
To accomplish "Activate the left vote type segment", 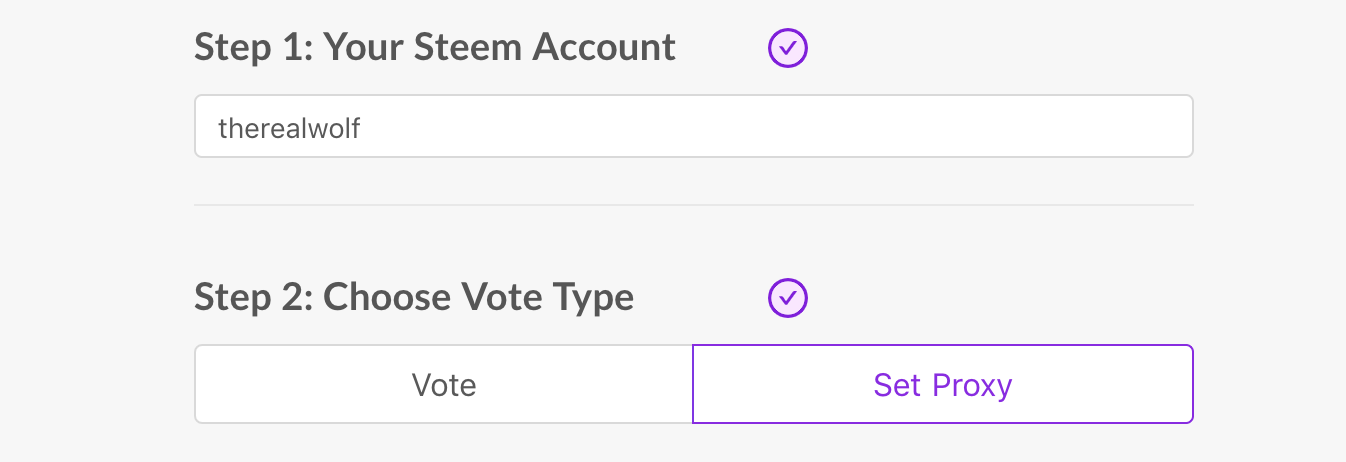I will pyautogui.click(x=444, y=385).
